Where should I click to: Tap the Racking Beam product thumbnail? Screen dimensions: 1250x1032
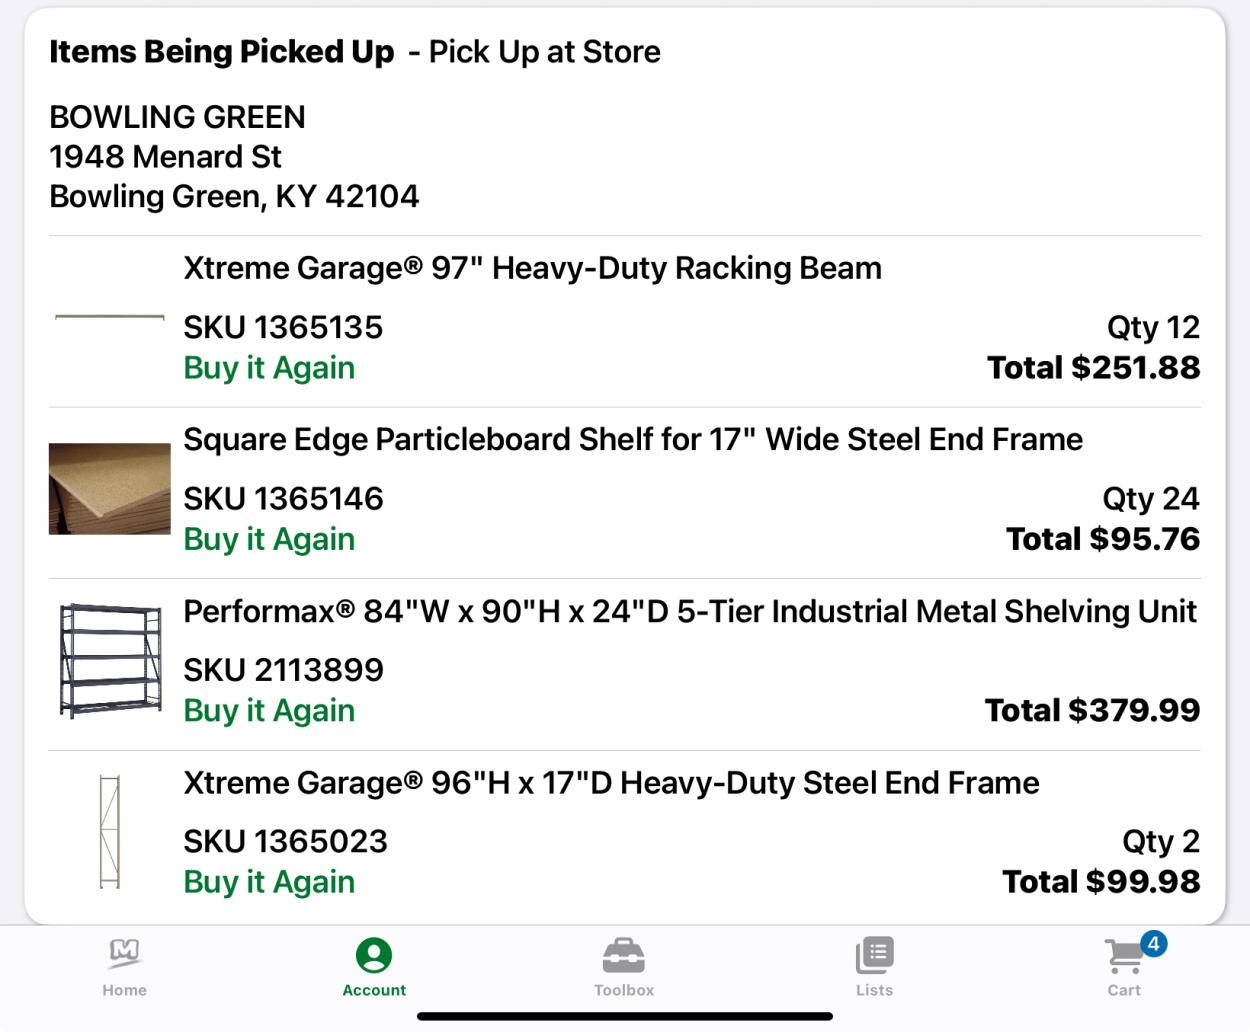[x=110, y=317]
